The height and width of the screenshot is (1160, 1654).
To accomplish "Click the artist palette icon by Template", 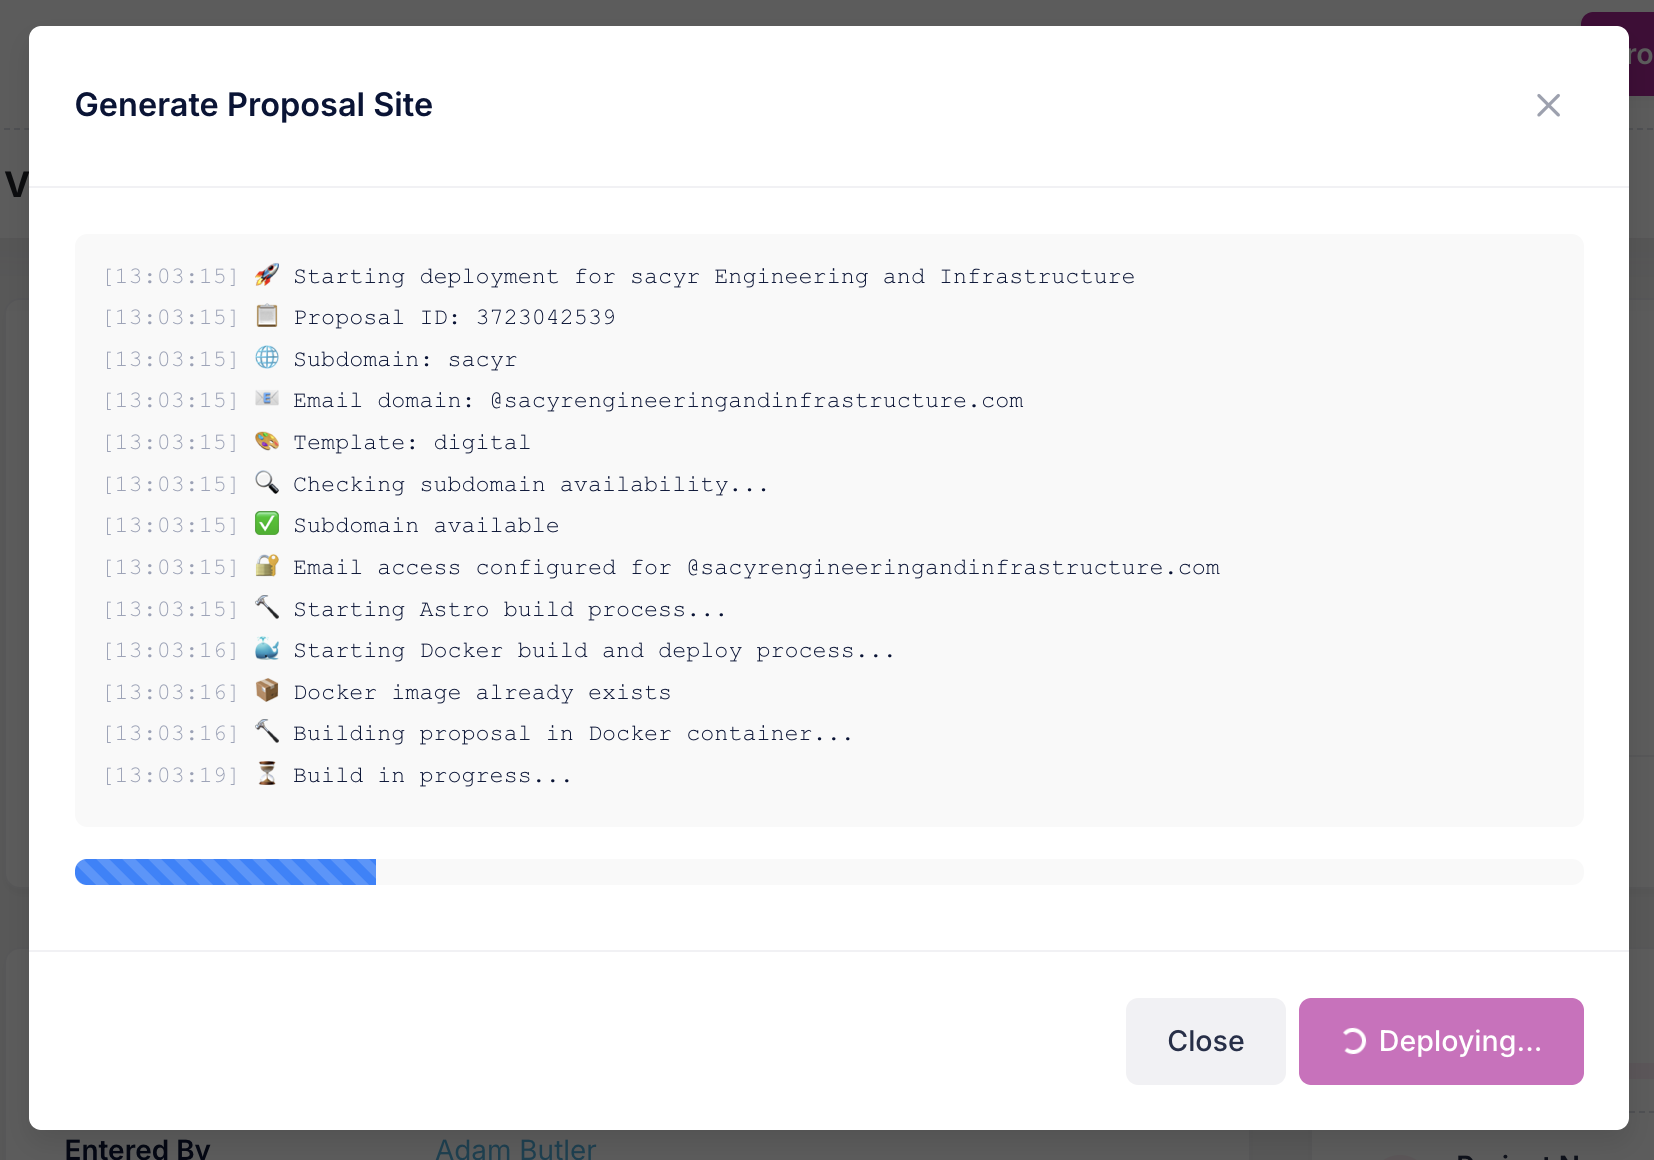I will 267,441.
